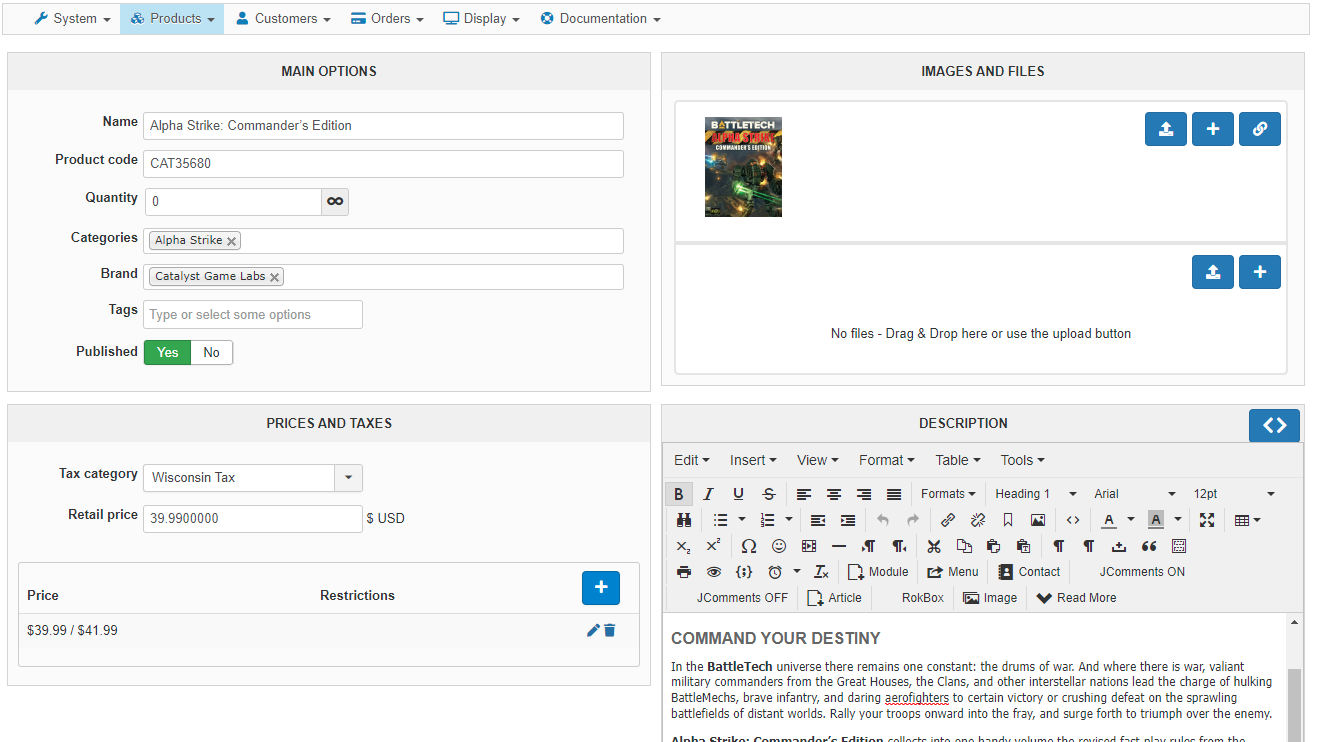Viewport: 1317px width, 742px height.
Task: Expand the bullet list style arrow
Action: [x=742, y=520]
